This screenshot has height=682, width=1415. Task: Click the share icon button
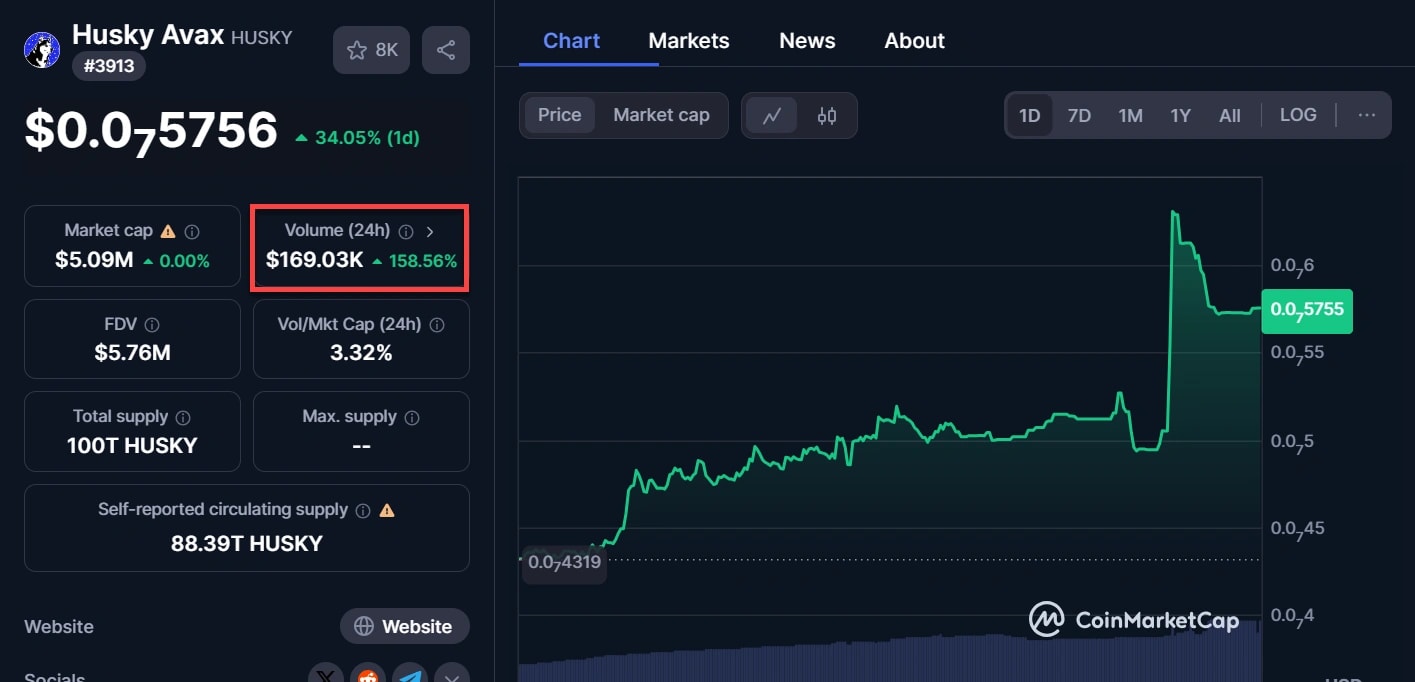[x=446, y=50]
